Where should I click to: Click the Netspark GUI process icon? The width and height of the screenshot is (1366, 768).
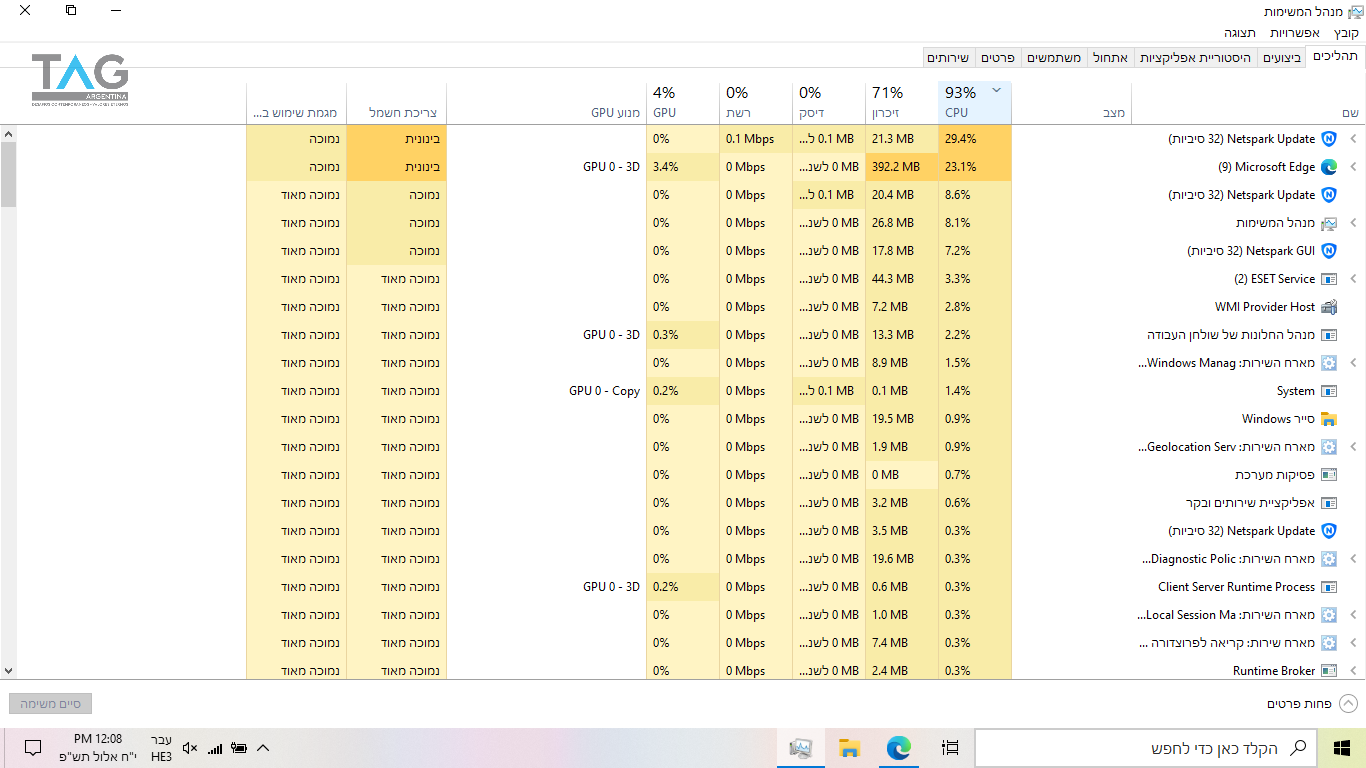(x=1329, y=251)
